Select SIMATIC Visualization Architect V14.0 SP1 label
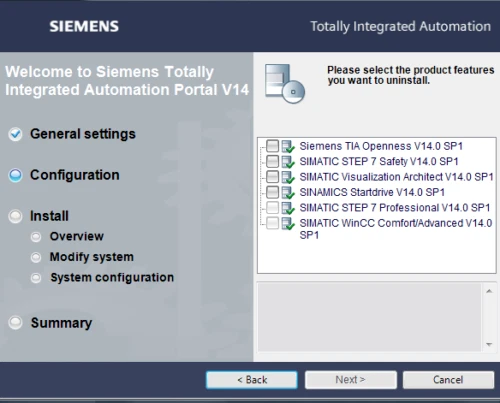The width and height of the screenshot is (500, 403). [396, 177]
